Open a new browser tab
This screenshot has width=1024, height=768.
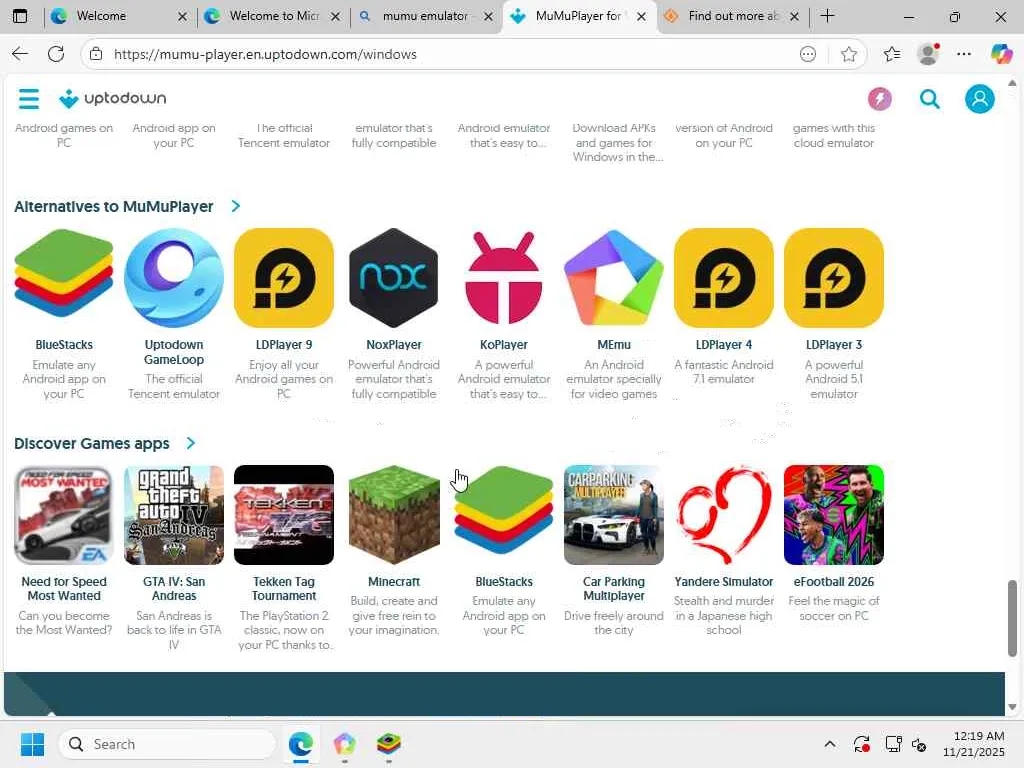click(x=827, y=16)
